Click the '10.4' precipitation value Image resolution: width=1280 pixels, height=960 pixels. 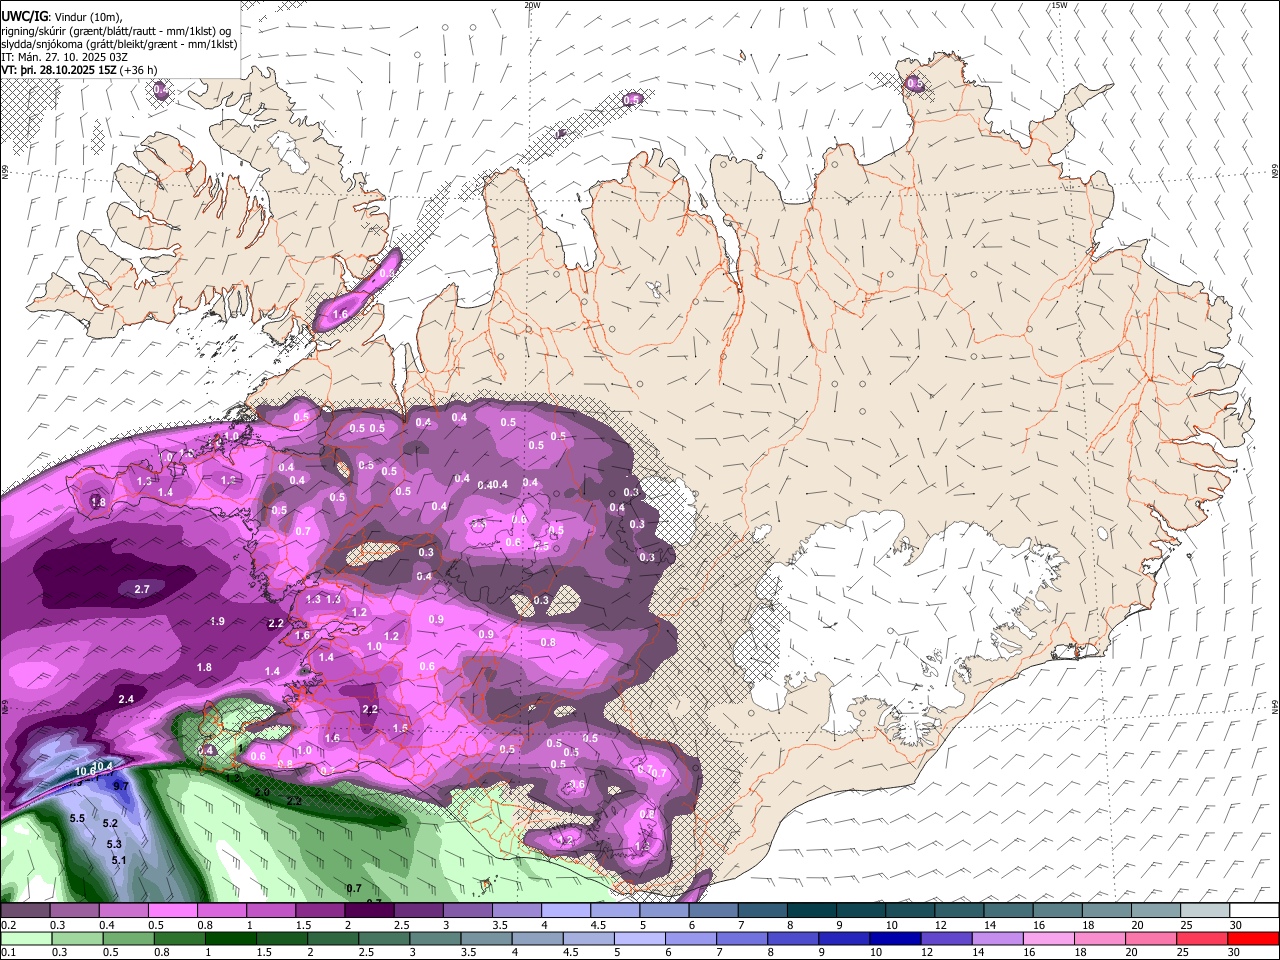102,766
